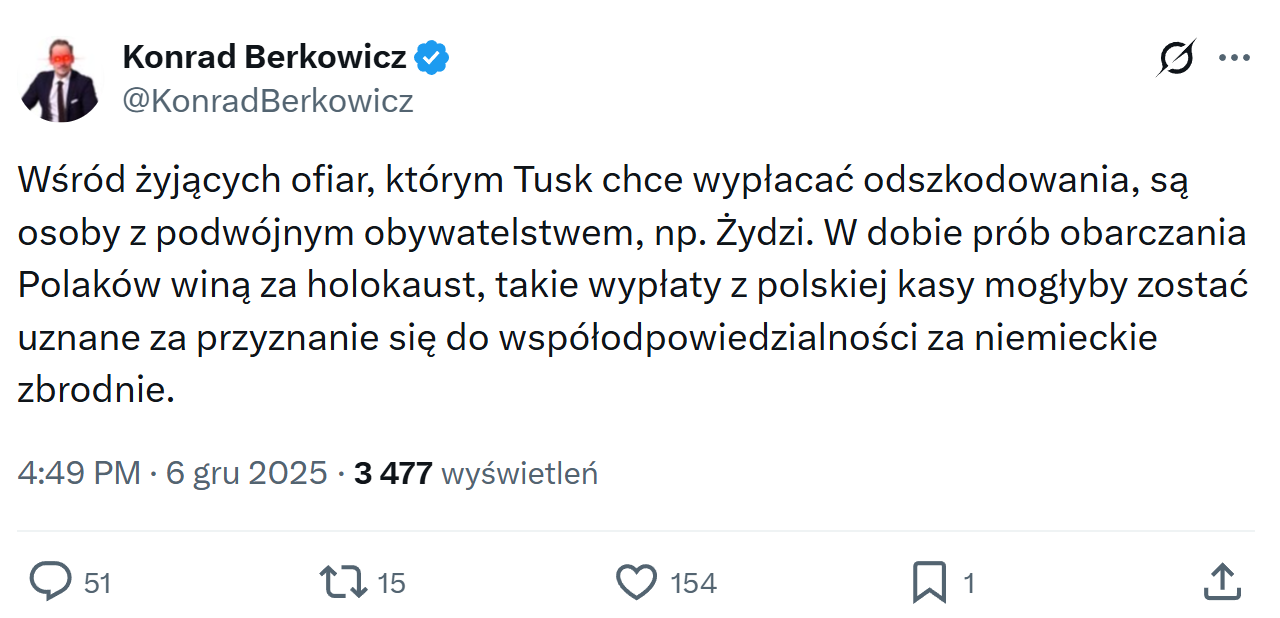Click the blue verified badge
The width and height of the screenshot is (1280, 618).
coord(432,58)
